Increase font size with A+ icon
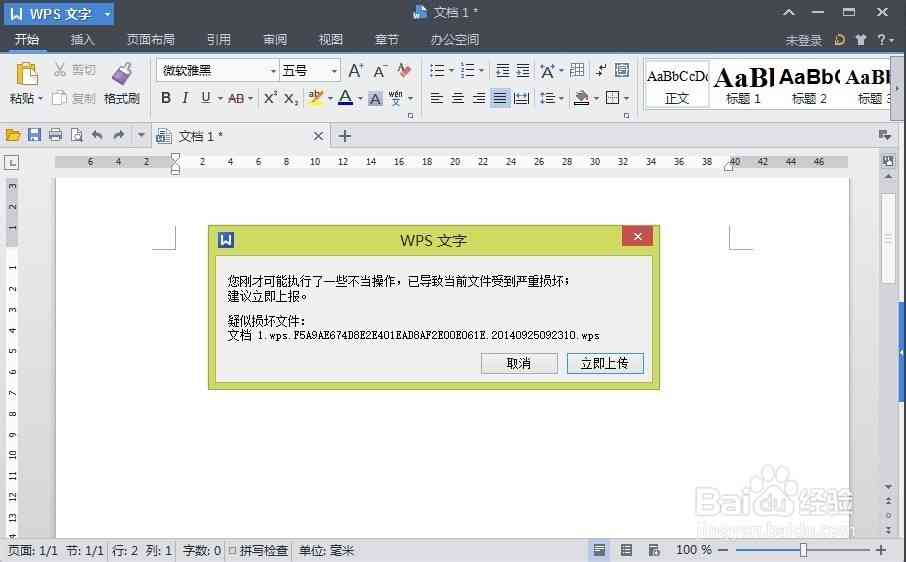The width and height of the screenshot is (906, 562). tap(355, 70)
